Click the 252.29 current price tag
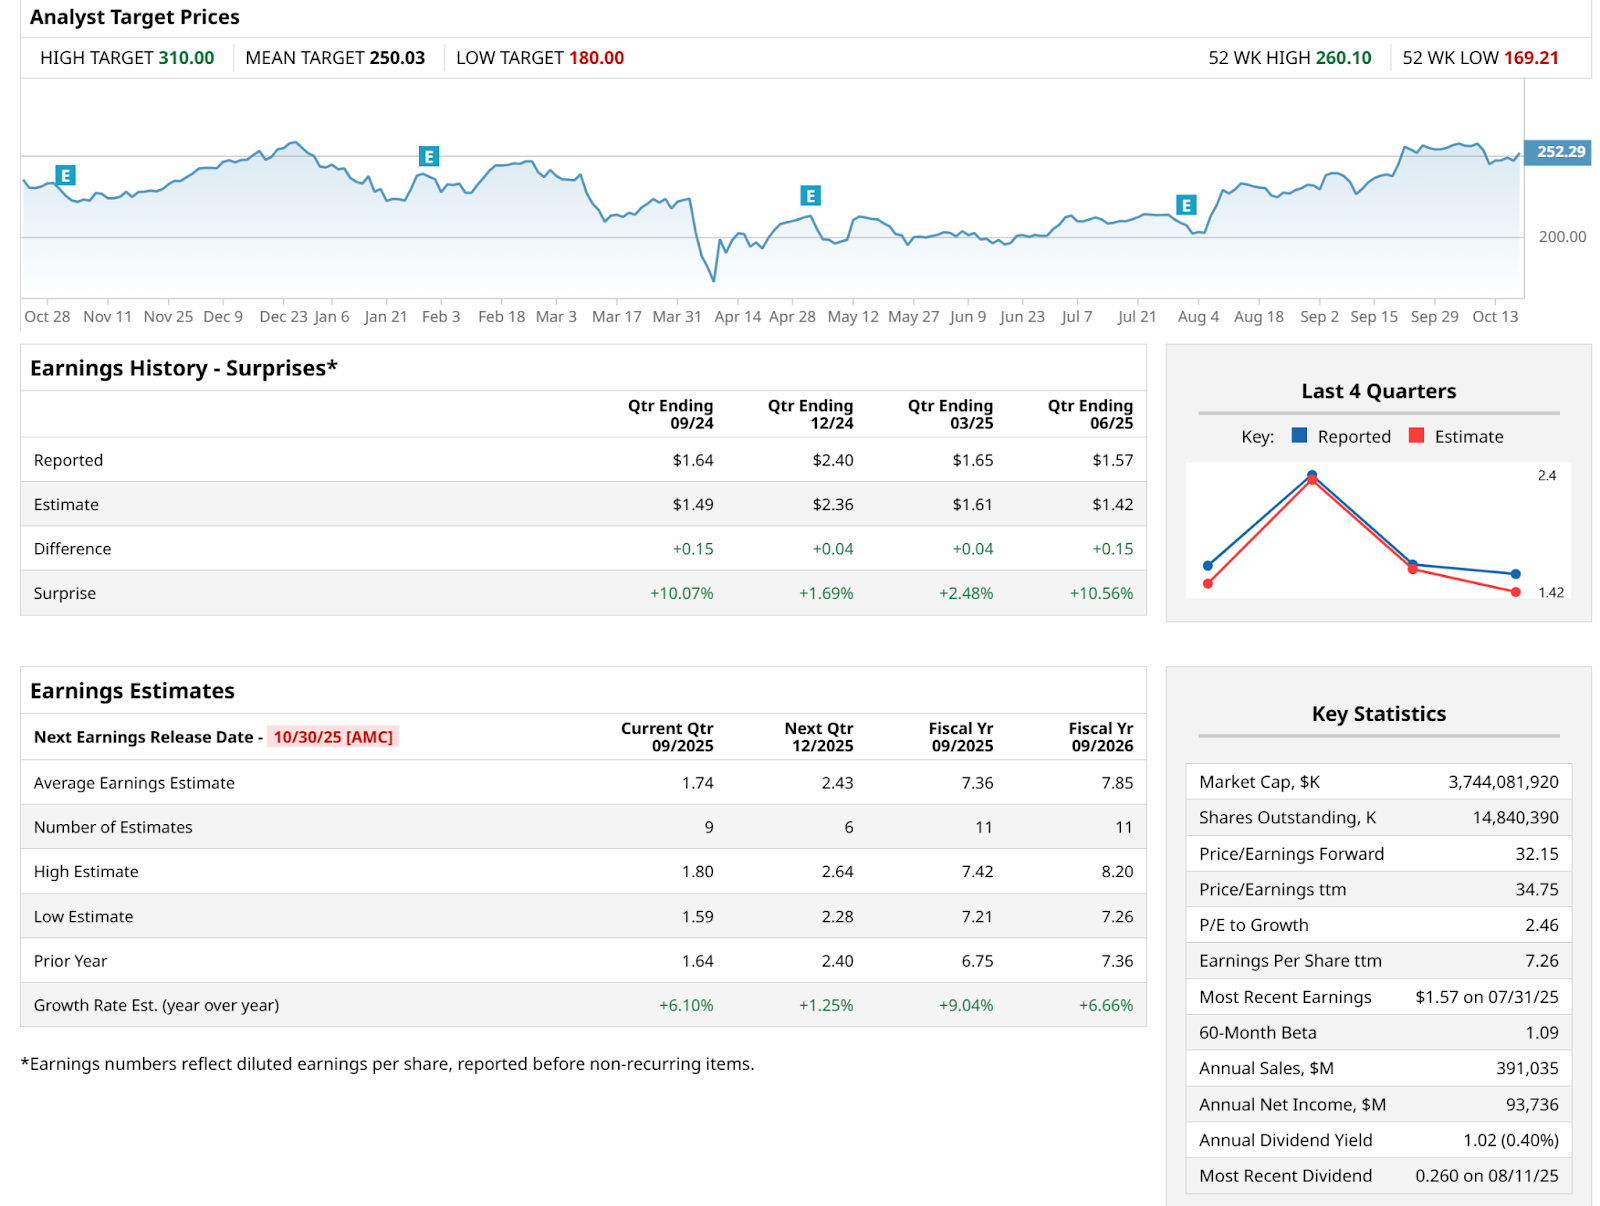 1558,152
